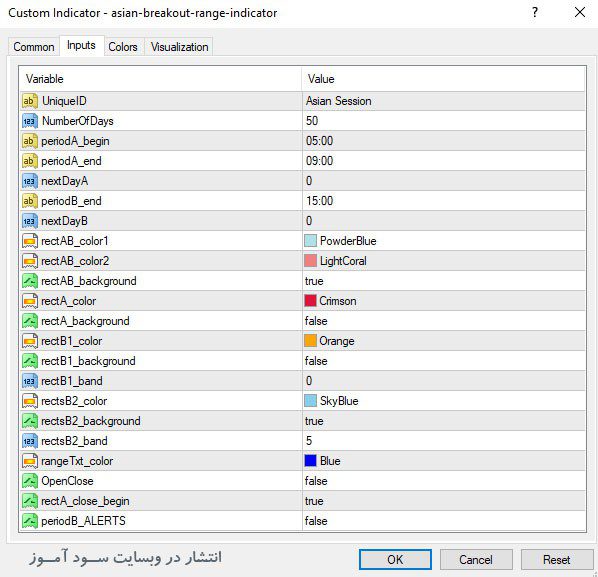Click the color icon beside rangeTxt_color
The height and width of the screenshot is (577, 598).
30,461
